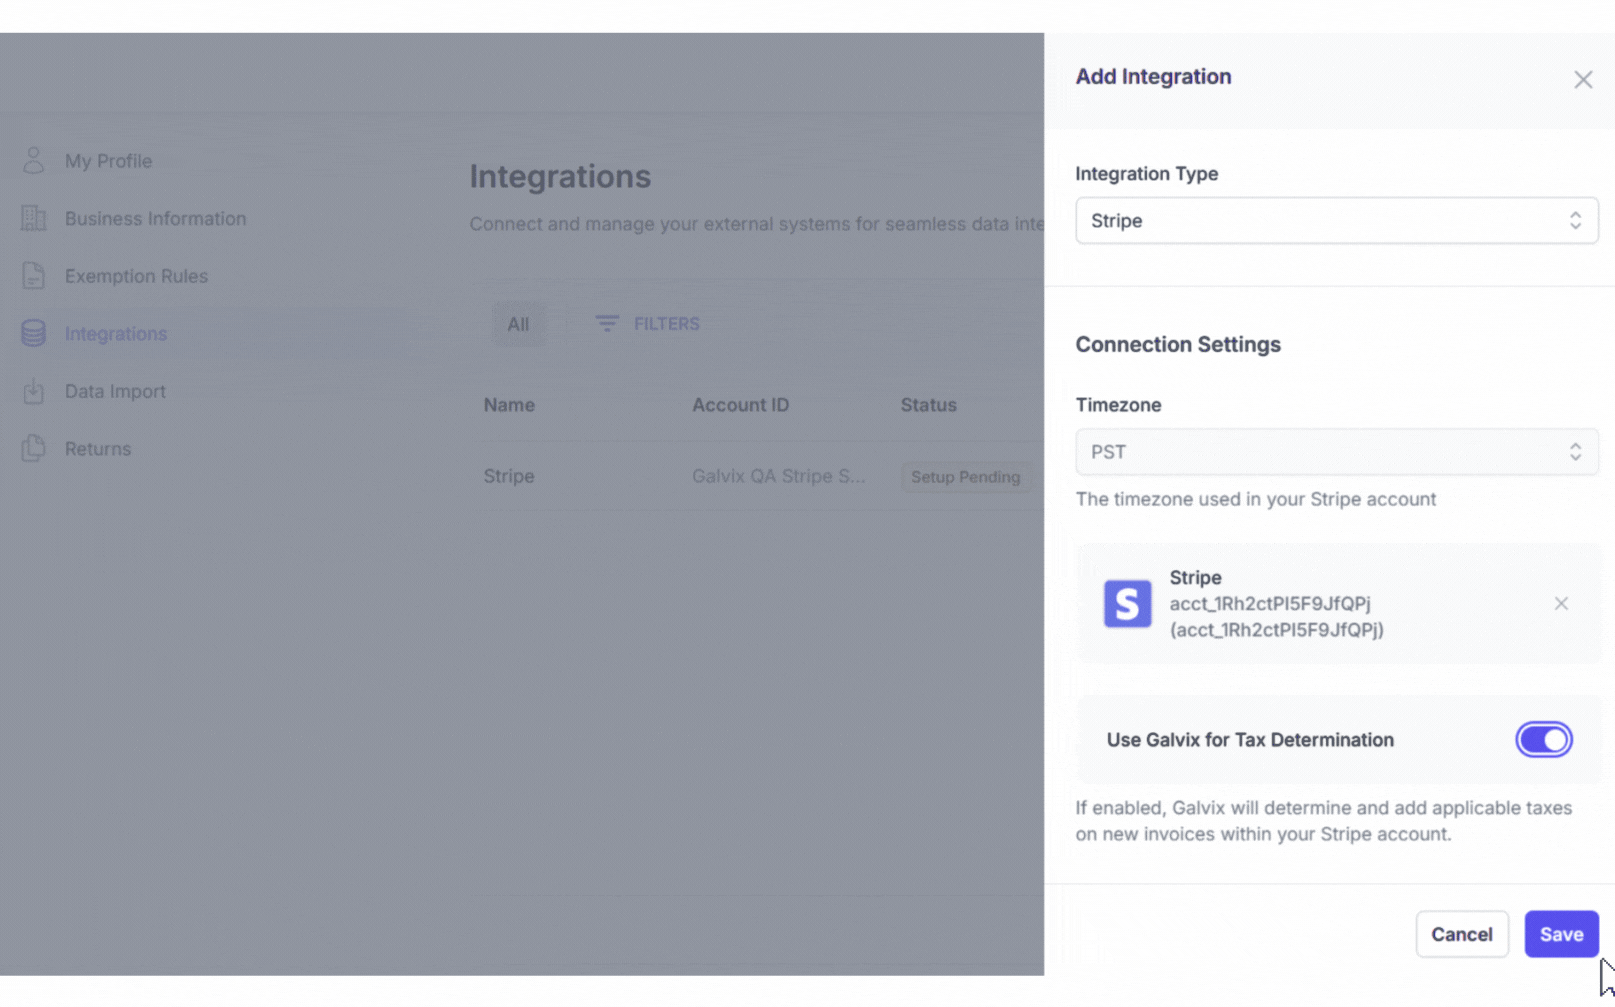1615x1007 pixels.
Task: Open the Timezone dropdown showing PST
Action: point(1336,452)
